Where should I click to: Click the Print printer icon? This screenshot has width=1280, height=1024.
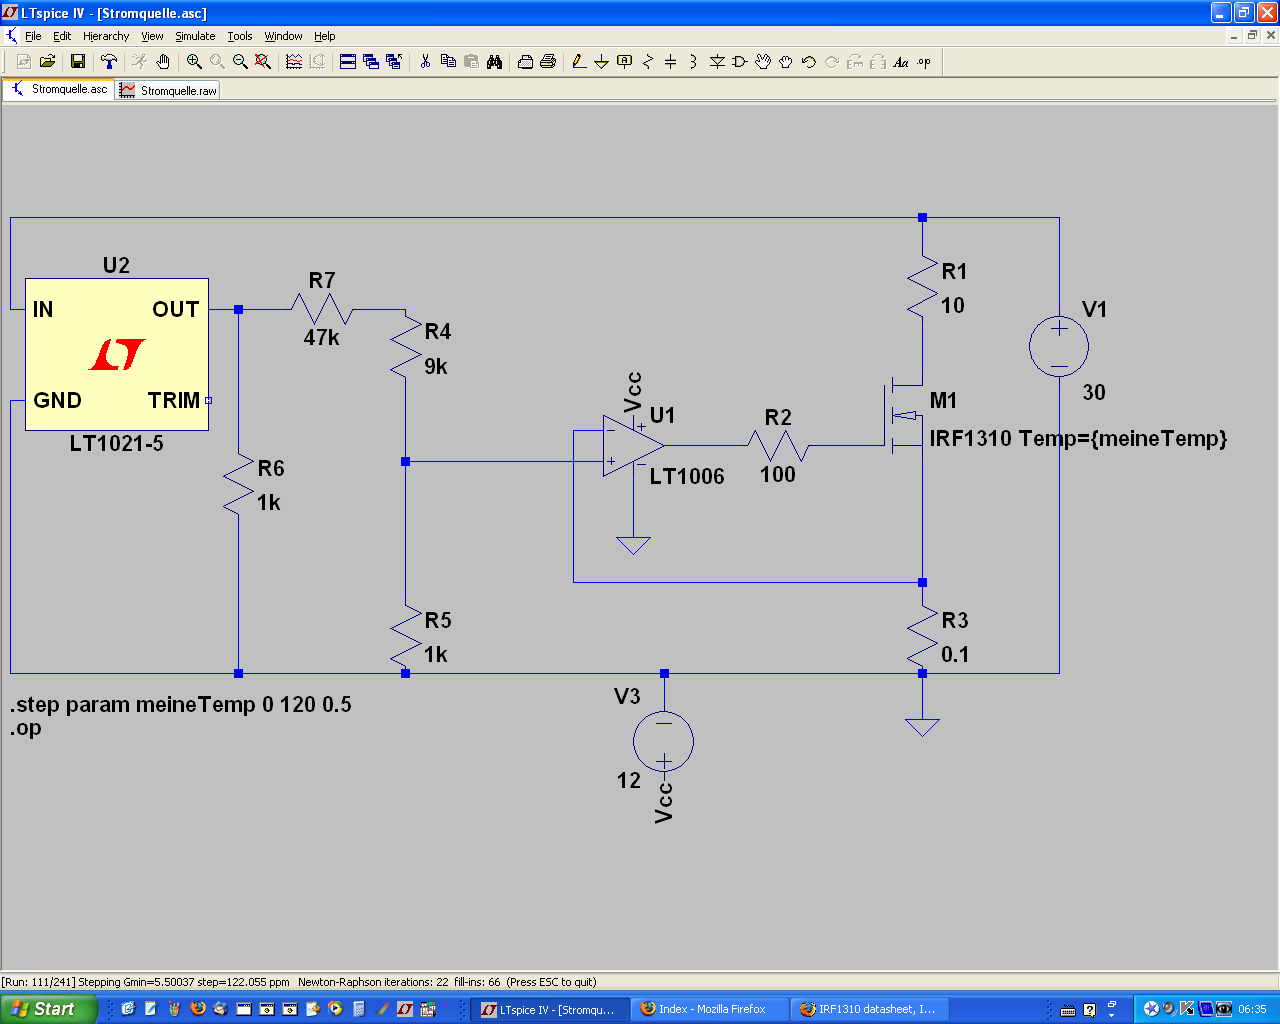(x=548, y=62)
